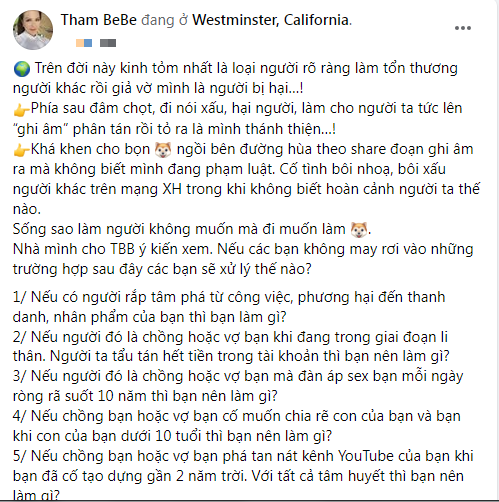Click the "đang ở" text in the header
The image size is (499, 502).
pos(165,20)
